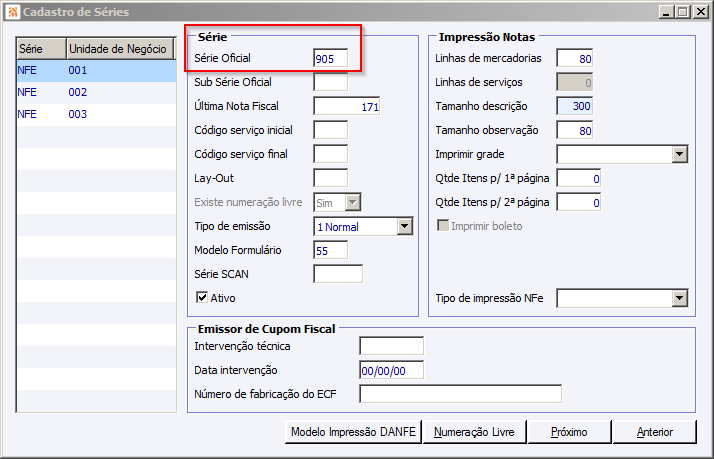This screenshot has width=714, height=459.
Task: Focus the Série Oficial input field
Action: [x=330, y=58]
